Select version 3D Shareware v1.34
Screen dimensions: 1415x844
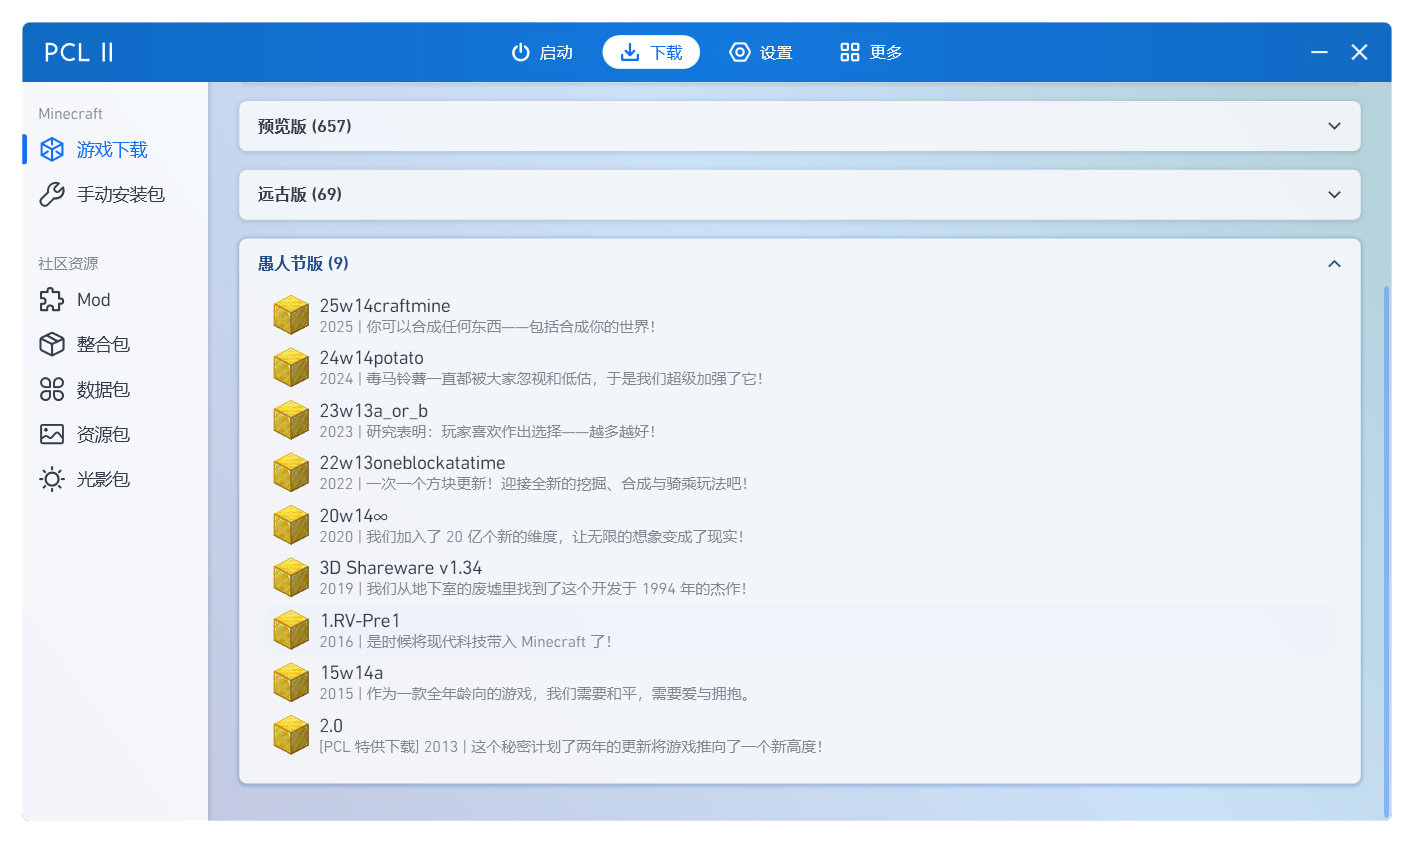tap(799, 578)
